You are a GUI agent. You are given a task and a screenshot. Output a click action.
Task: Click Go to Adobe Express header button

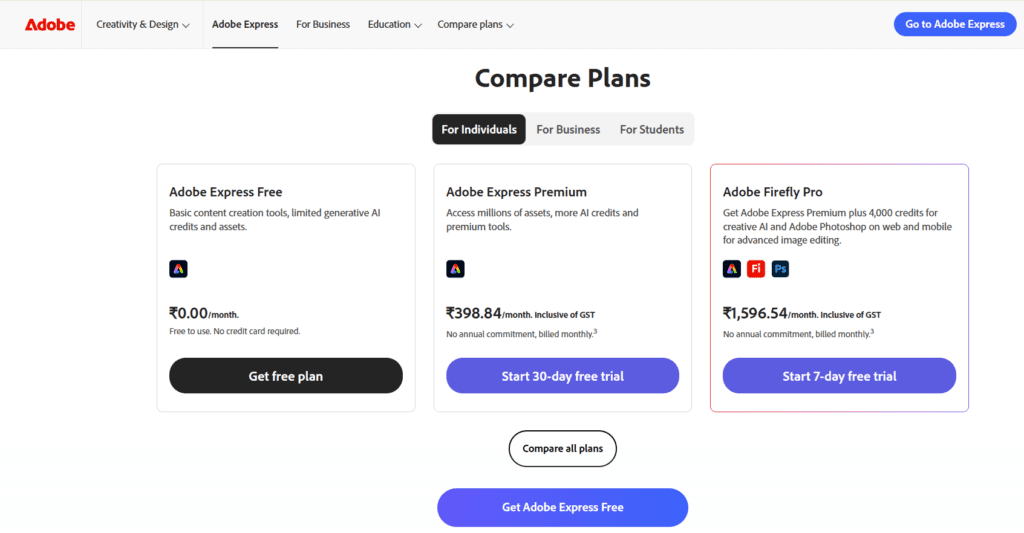pyautogui.click(x=954, y=24)
